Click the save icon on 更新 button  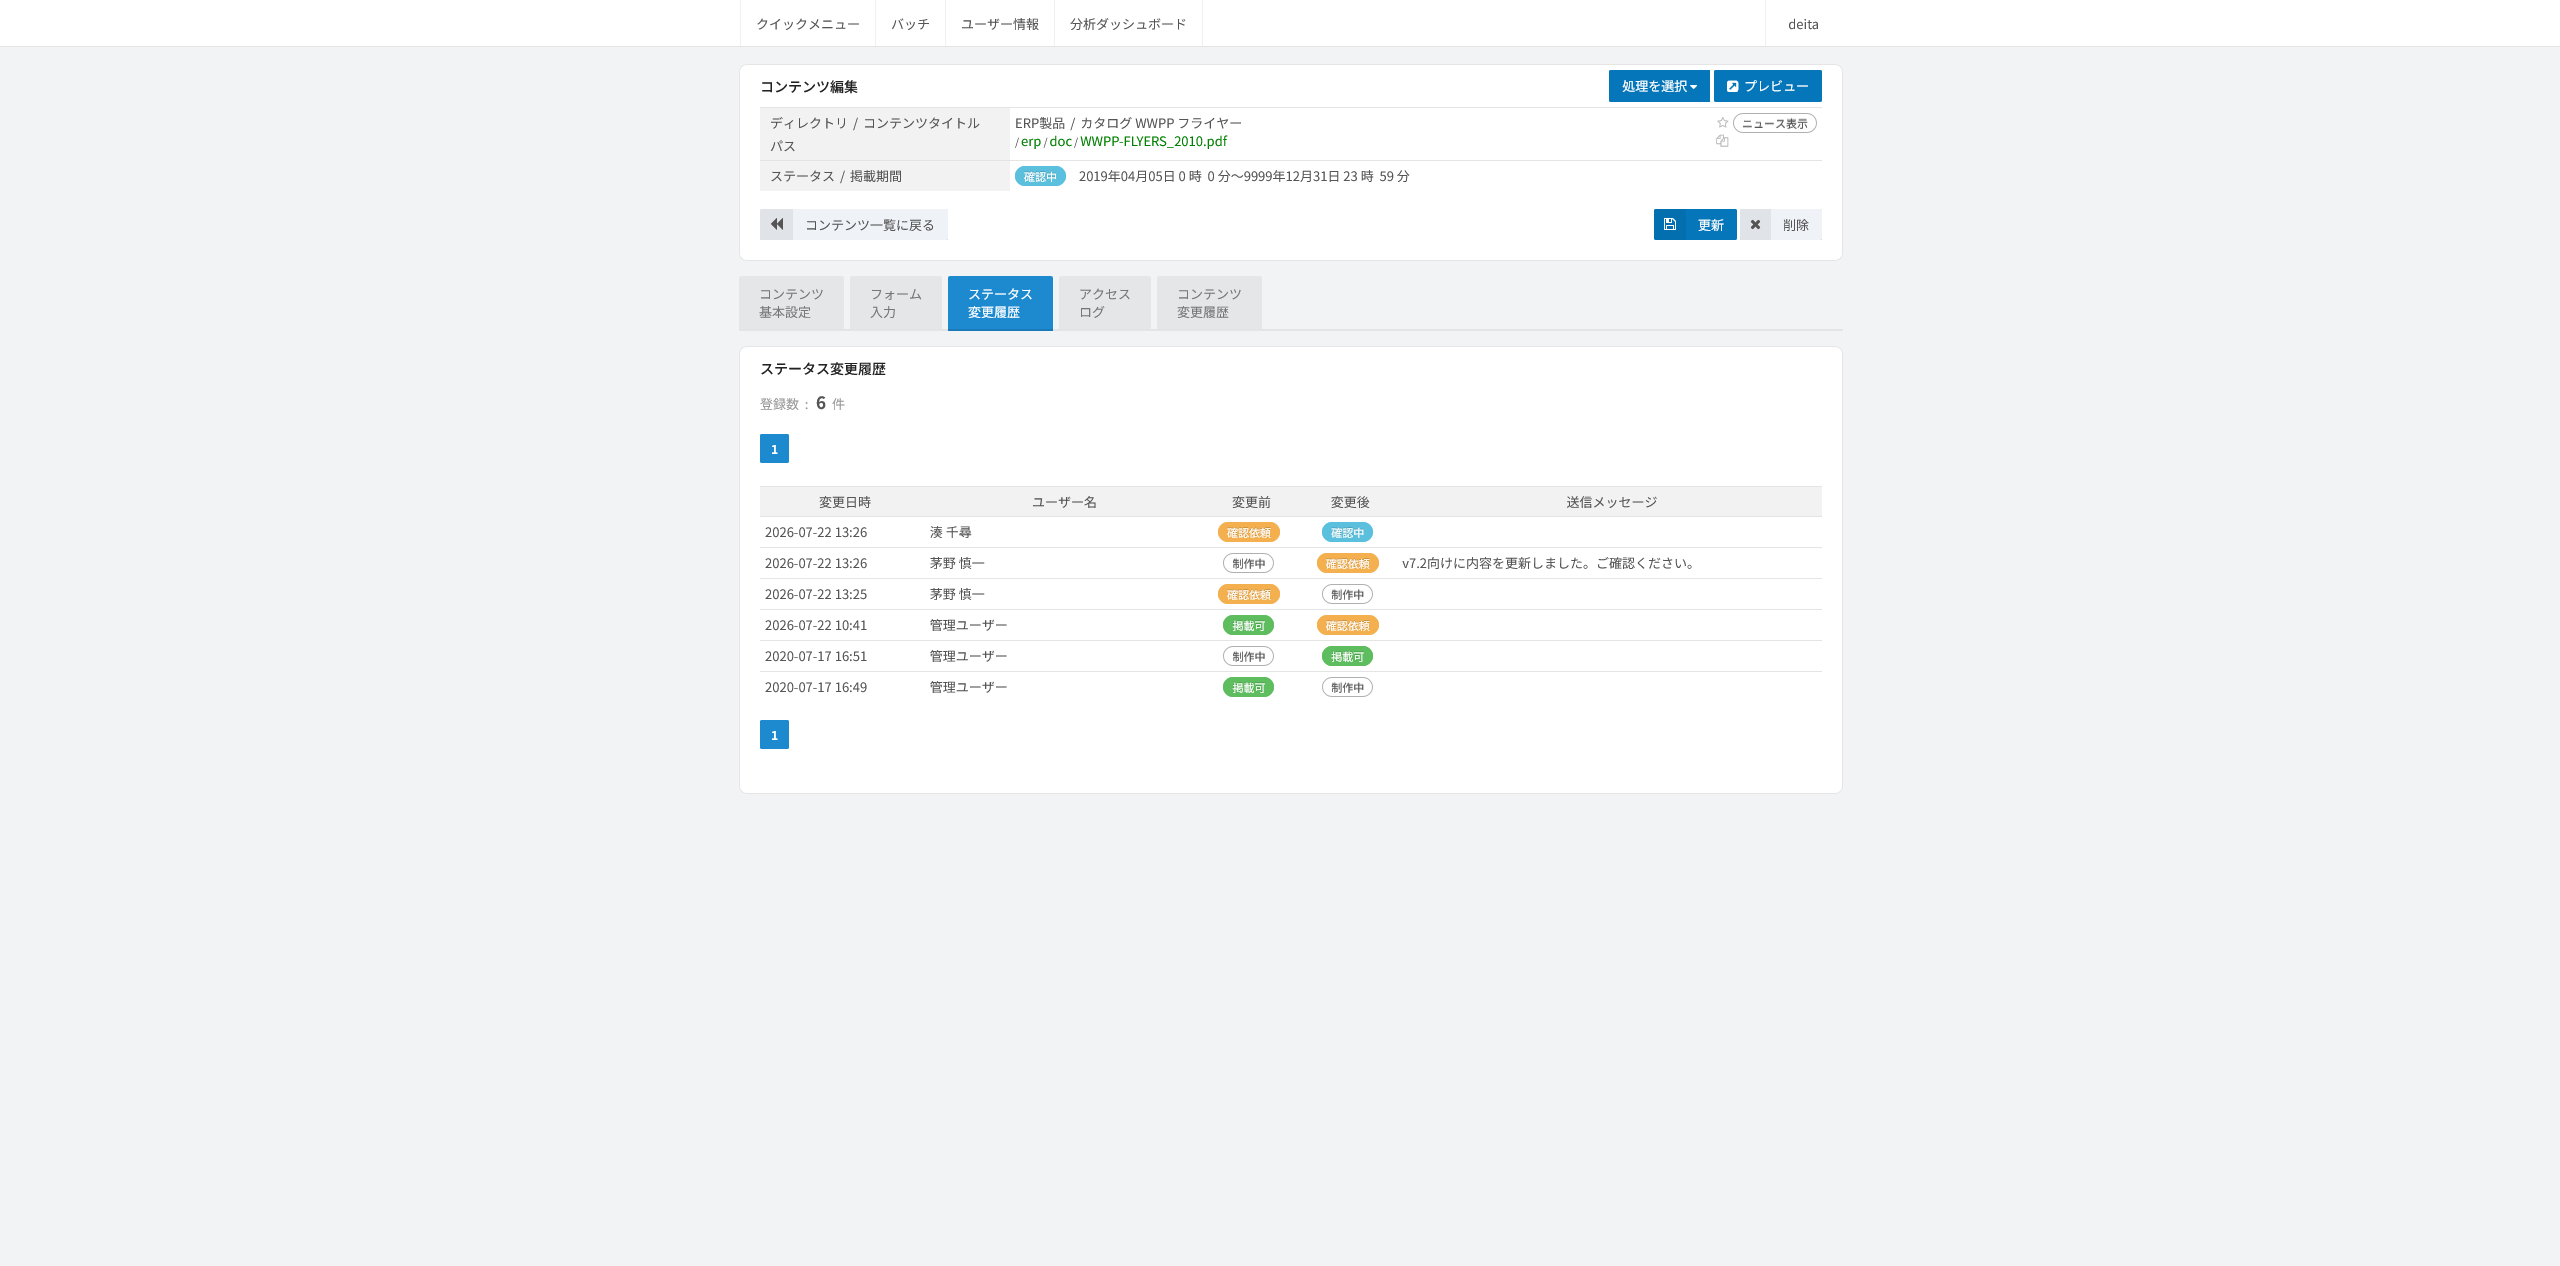point(1670,225)
